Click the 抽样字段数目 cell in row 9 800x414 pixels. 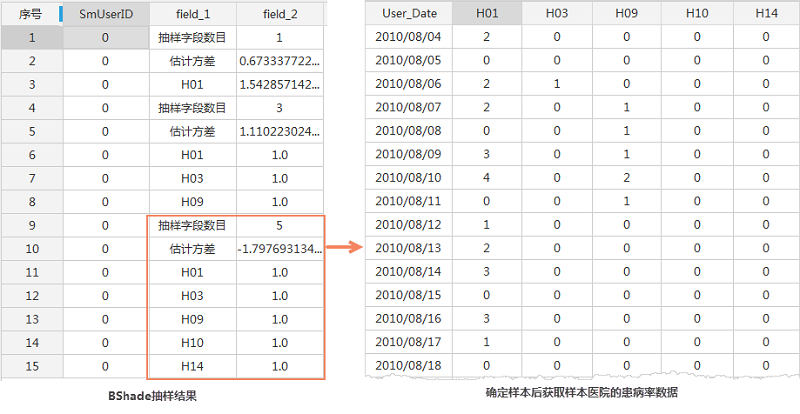(x=192, y=225)
